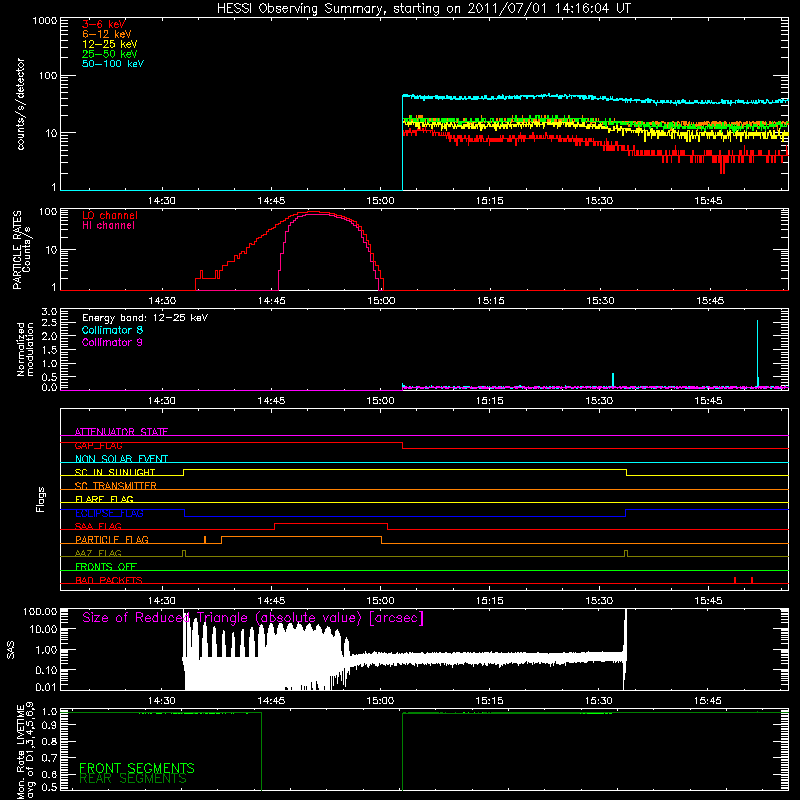The image size is (800, 800).
Task: Click the 15:45 time label under Flags panel
Action: tap(708, 601)
